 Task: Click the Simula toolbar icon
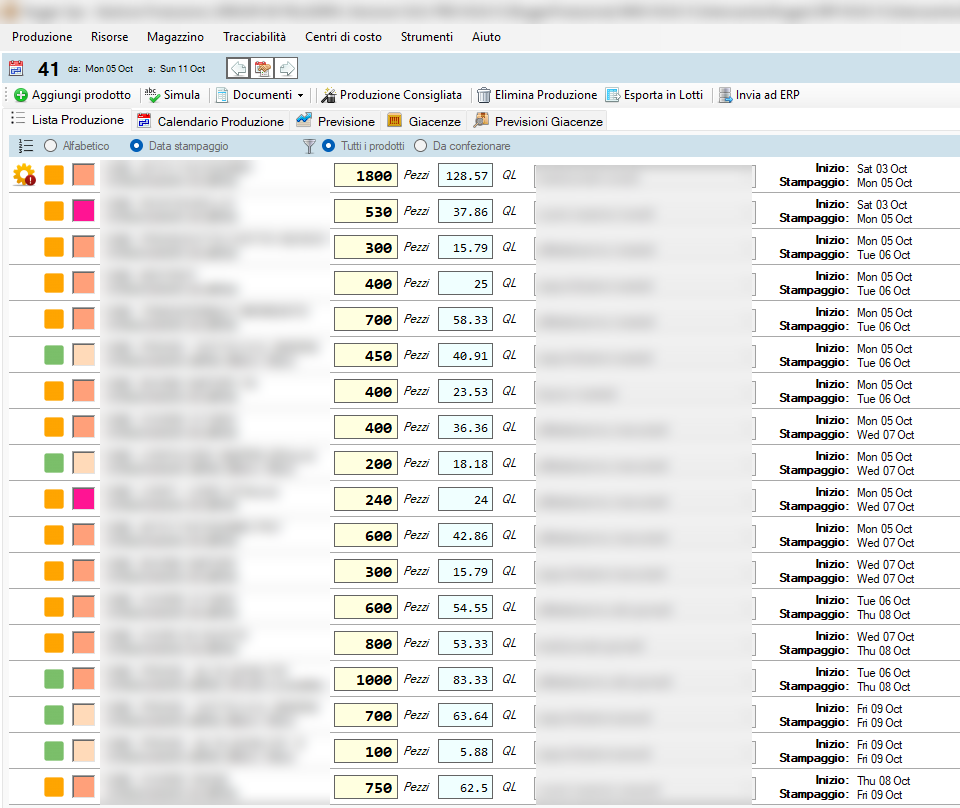pos(152,95)
